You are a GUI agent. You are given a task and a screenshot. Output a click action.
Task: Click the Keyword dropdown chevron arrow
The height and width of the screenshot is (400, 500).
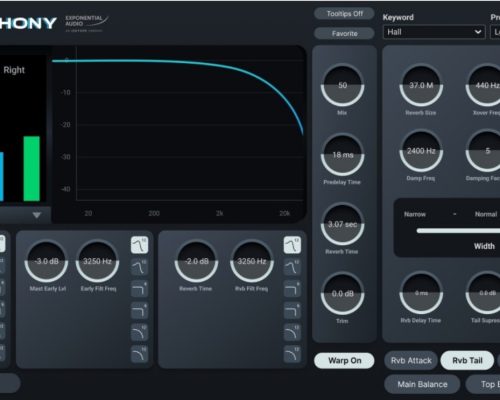click(x=478, y=32)
